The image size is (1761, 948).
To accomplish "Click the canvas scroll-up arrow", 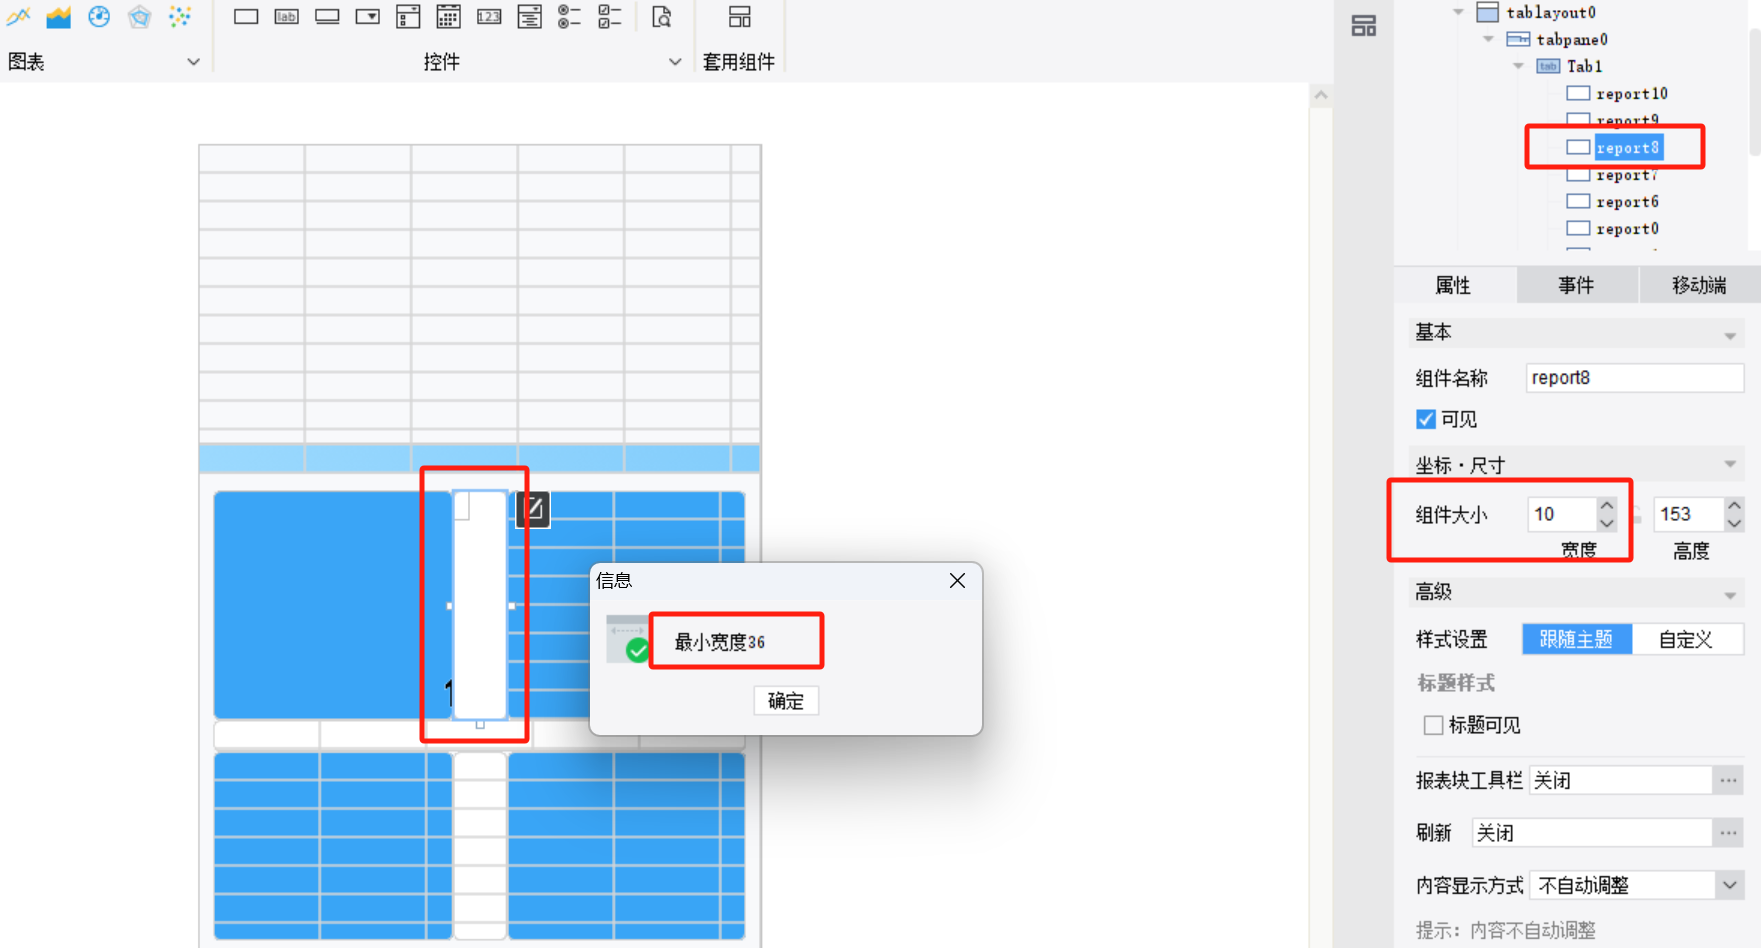I will (x=1321, y=96).
